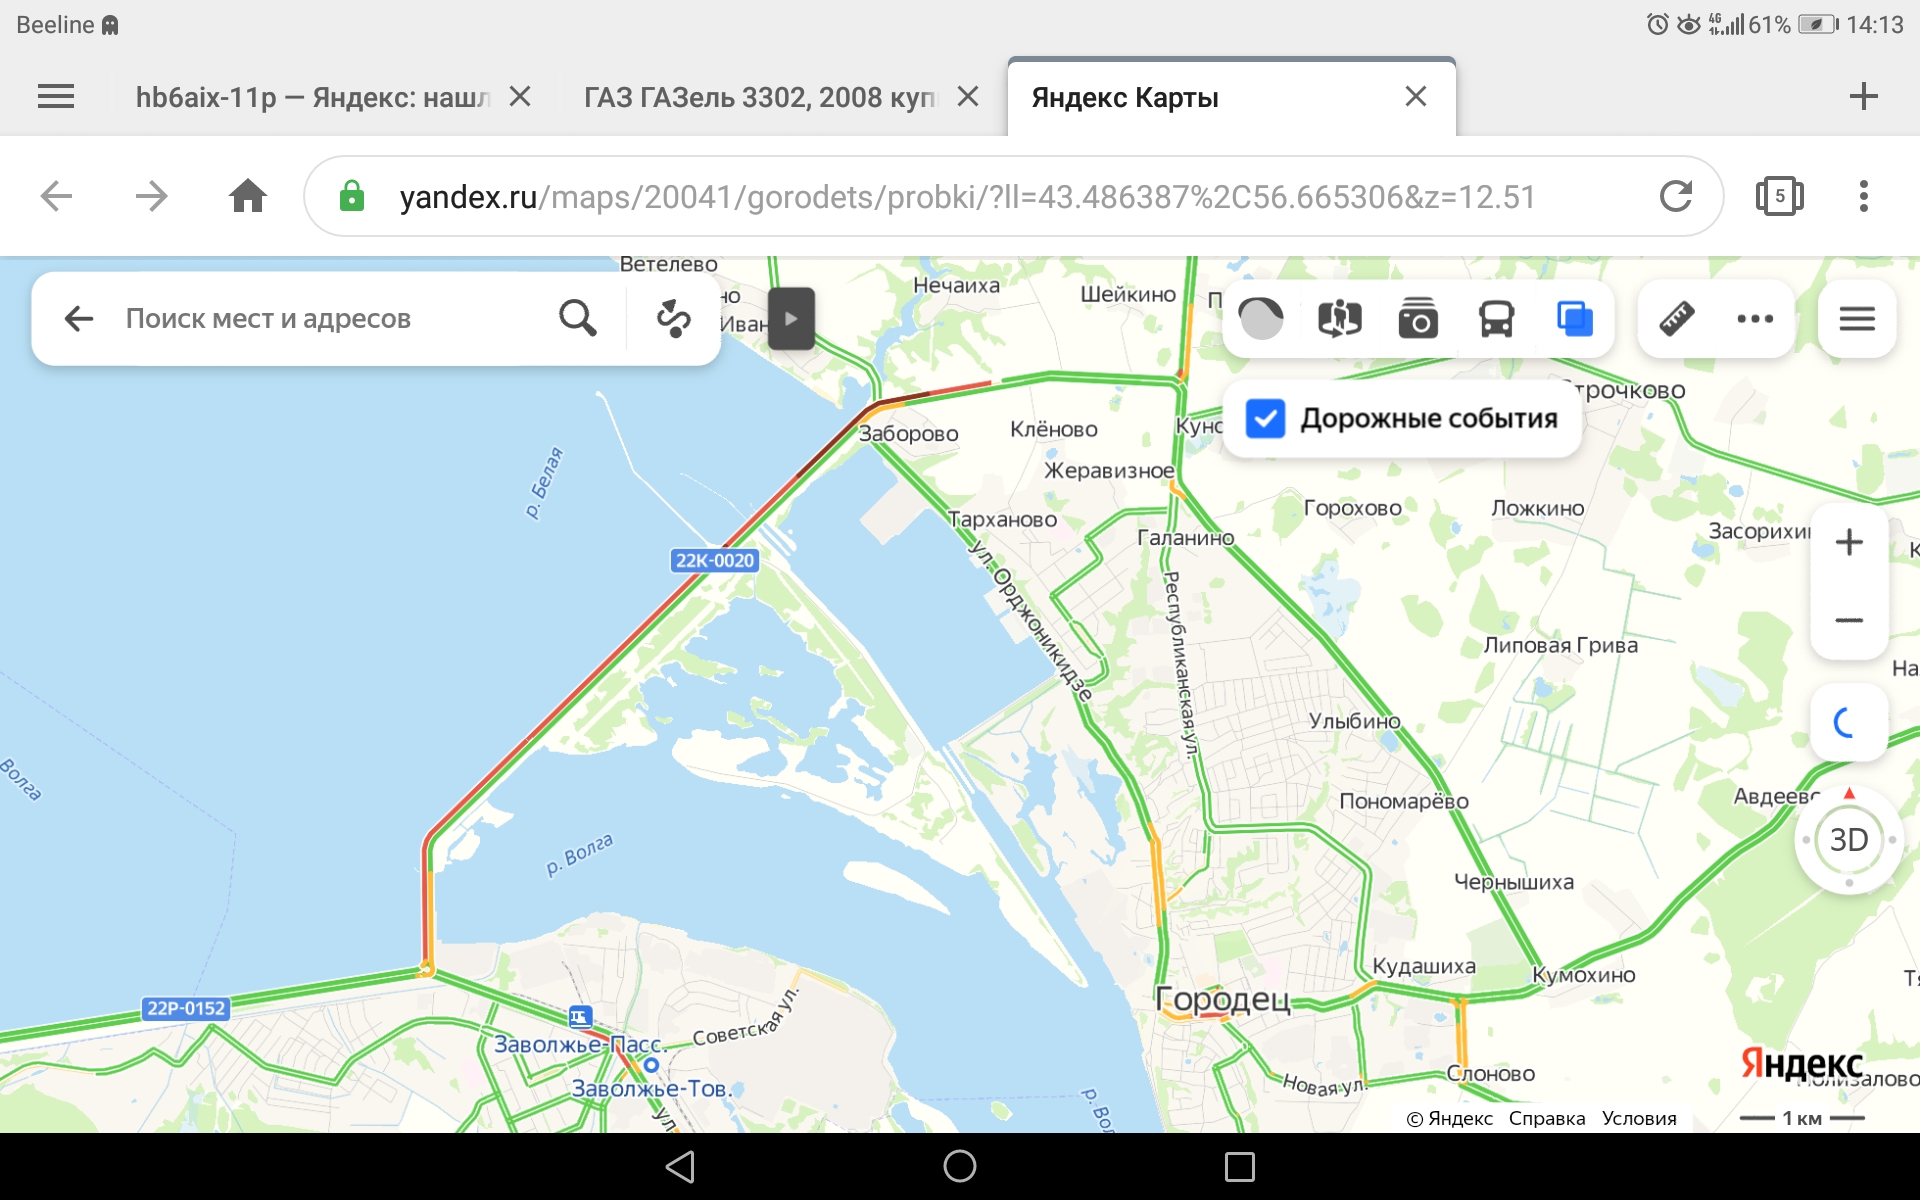Open street panoramas layer
The image size is (1920, 1200).
point(1340,319)
